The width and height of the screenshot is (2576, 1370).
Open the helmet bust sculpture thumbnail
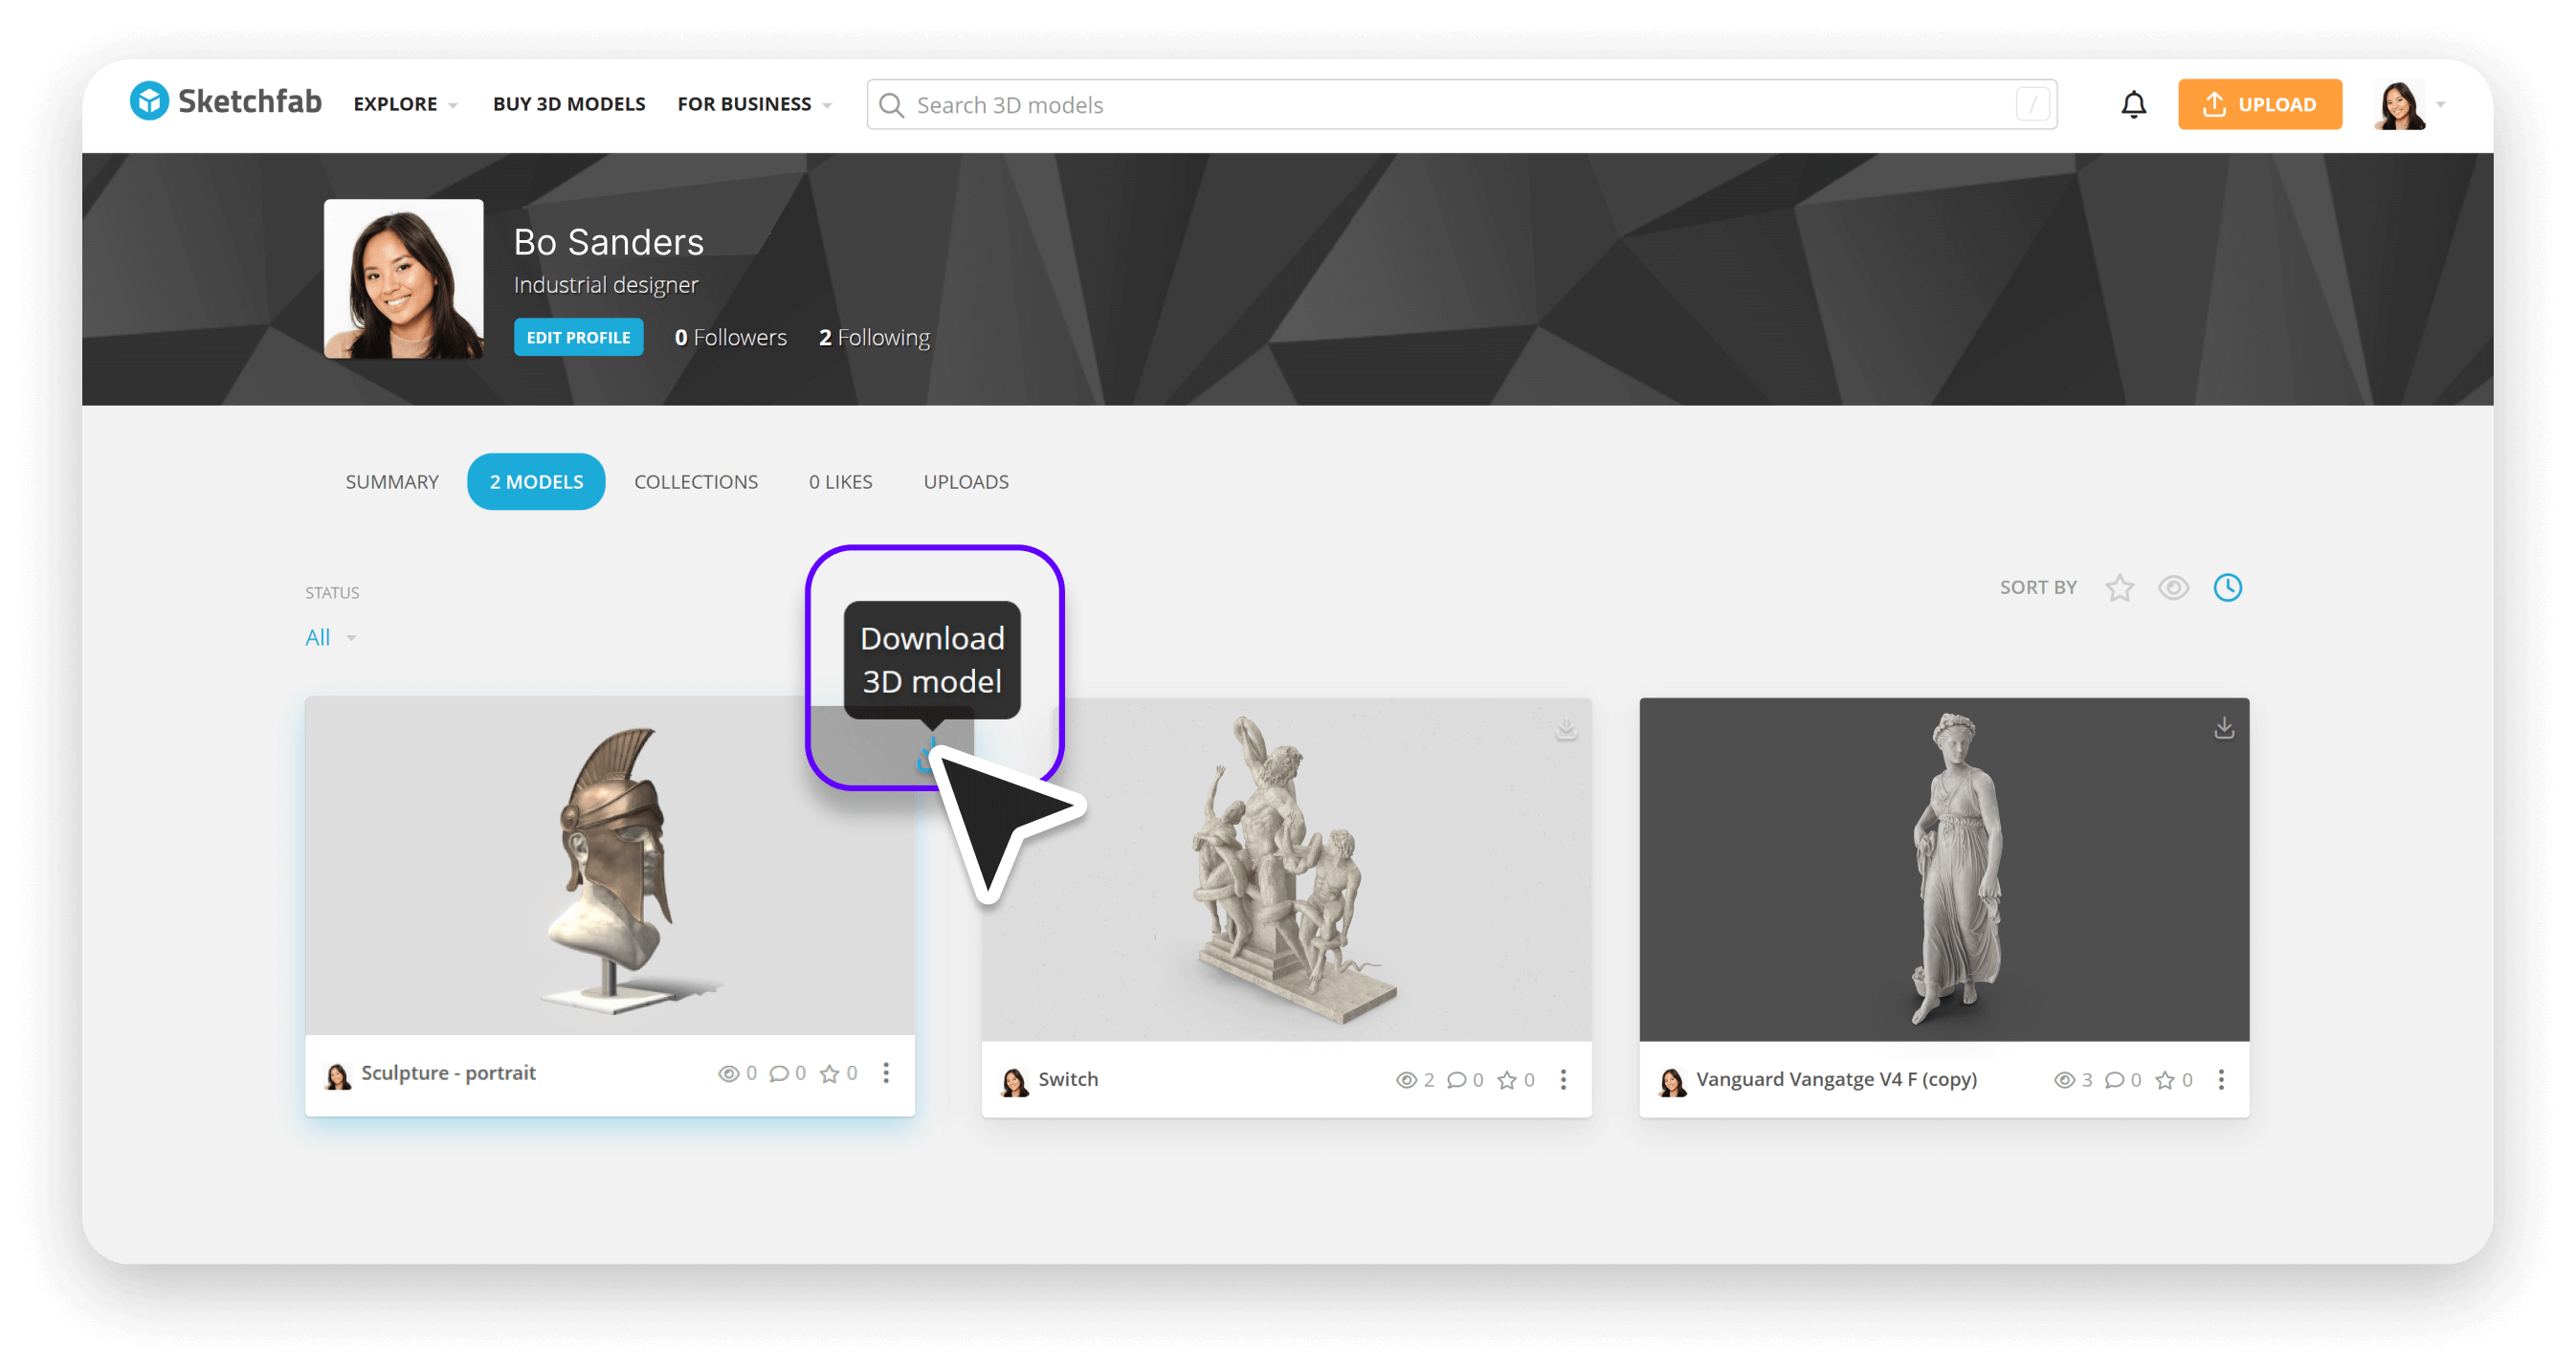point(610,866)
